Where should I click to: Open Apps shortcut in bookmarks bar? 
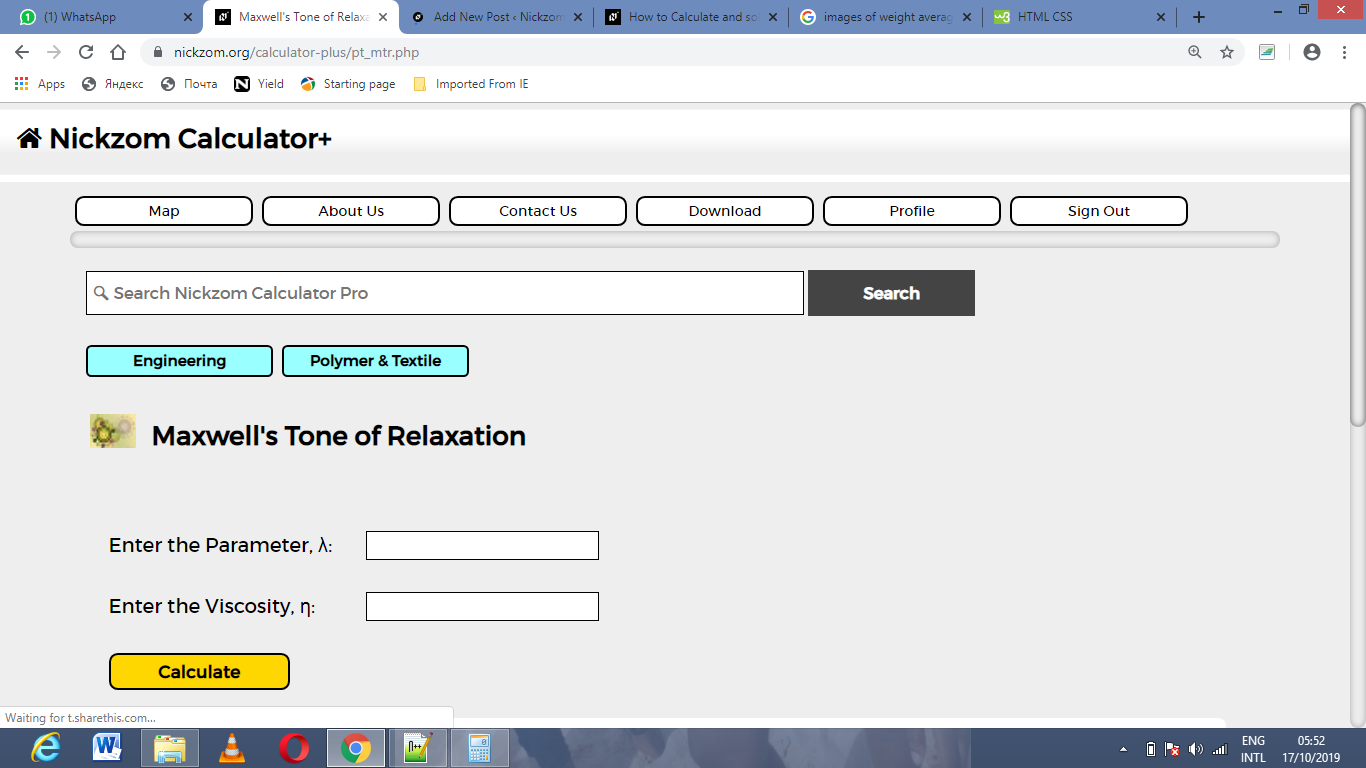40,84
